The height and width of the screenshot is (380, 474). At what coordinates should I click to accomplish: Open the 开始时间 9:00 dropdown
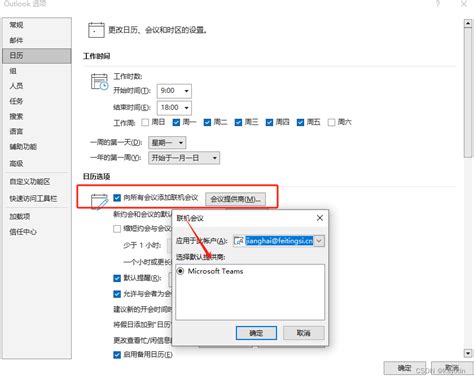click(x=174, y=91)
